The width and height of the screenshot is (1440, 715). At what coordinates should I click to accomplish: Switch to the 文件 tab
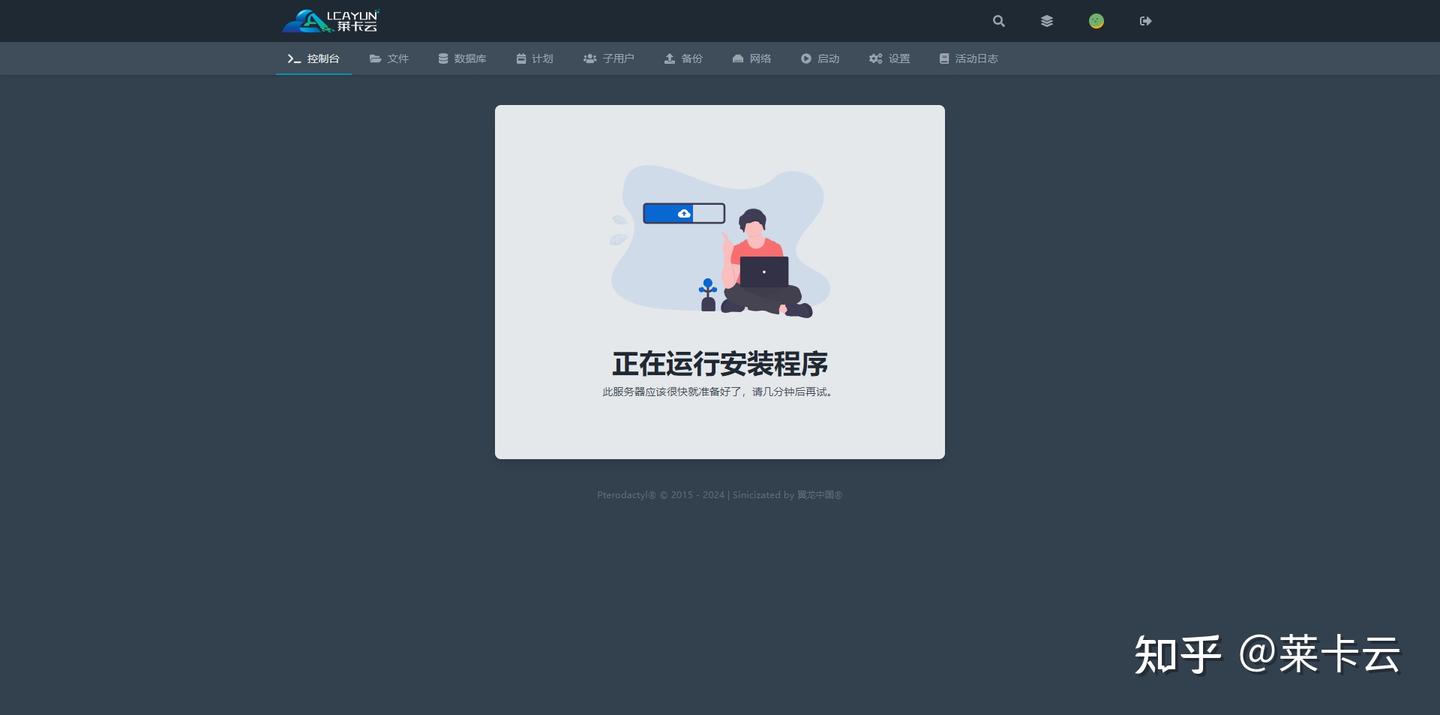[398, 58]
